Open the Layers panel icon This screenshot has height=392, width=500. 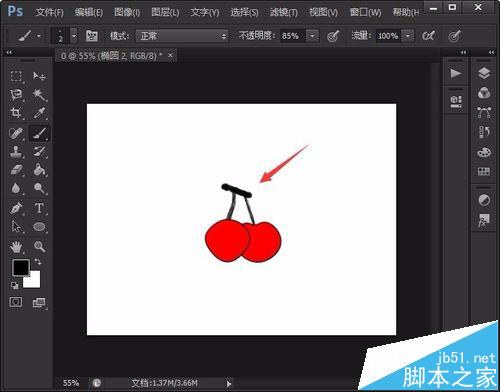click(x=484, y=73)
